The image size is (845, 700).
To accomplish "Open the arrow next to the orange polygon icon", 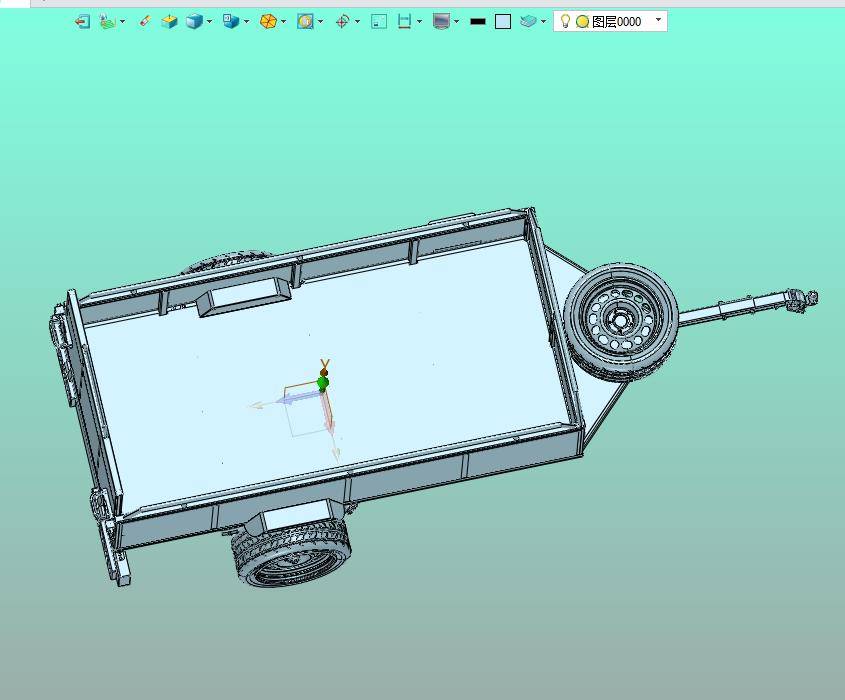I will click(x=284, y=21).
